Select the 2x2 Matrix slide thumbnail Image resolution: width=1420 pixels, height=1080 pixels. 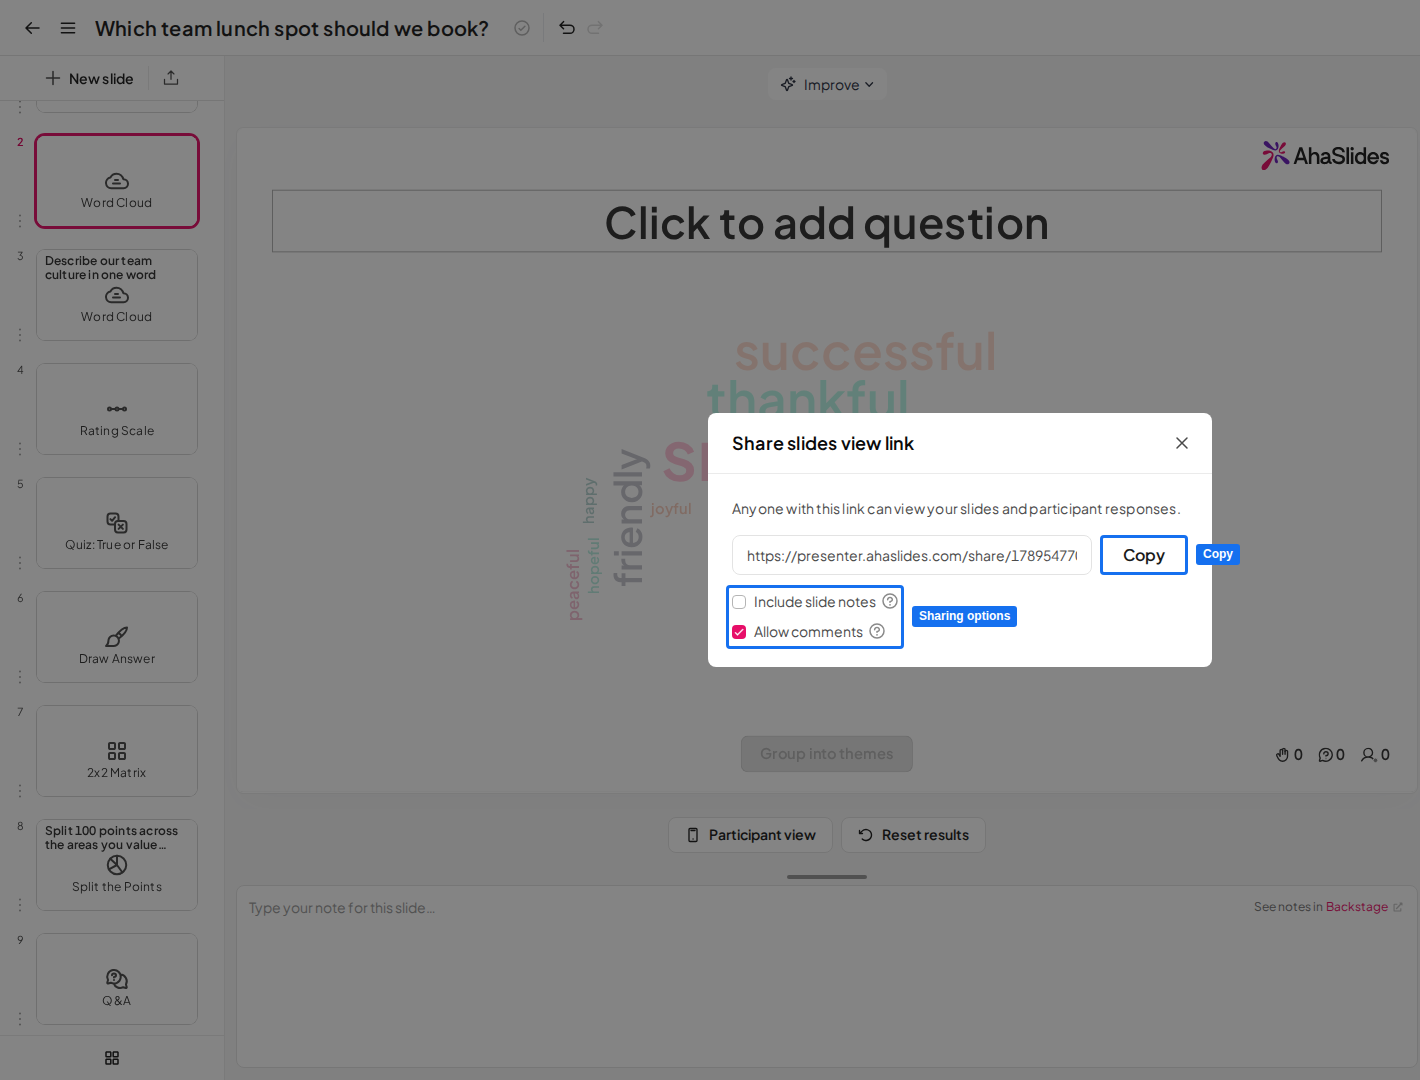(x=117, y=751)
